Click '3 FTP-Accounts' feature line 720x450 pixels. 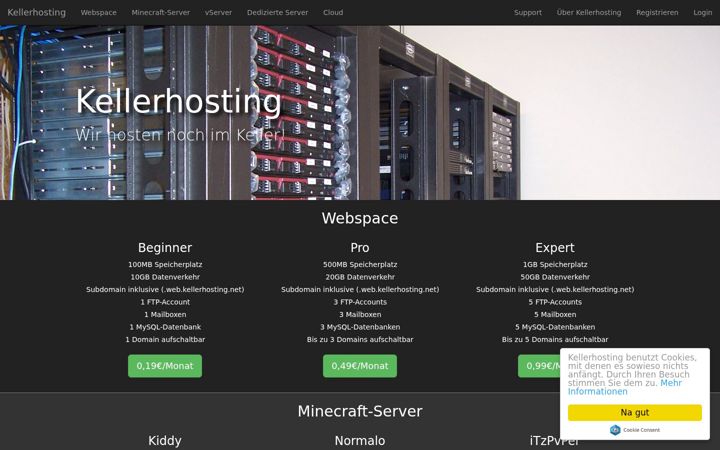(360, 302)
